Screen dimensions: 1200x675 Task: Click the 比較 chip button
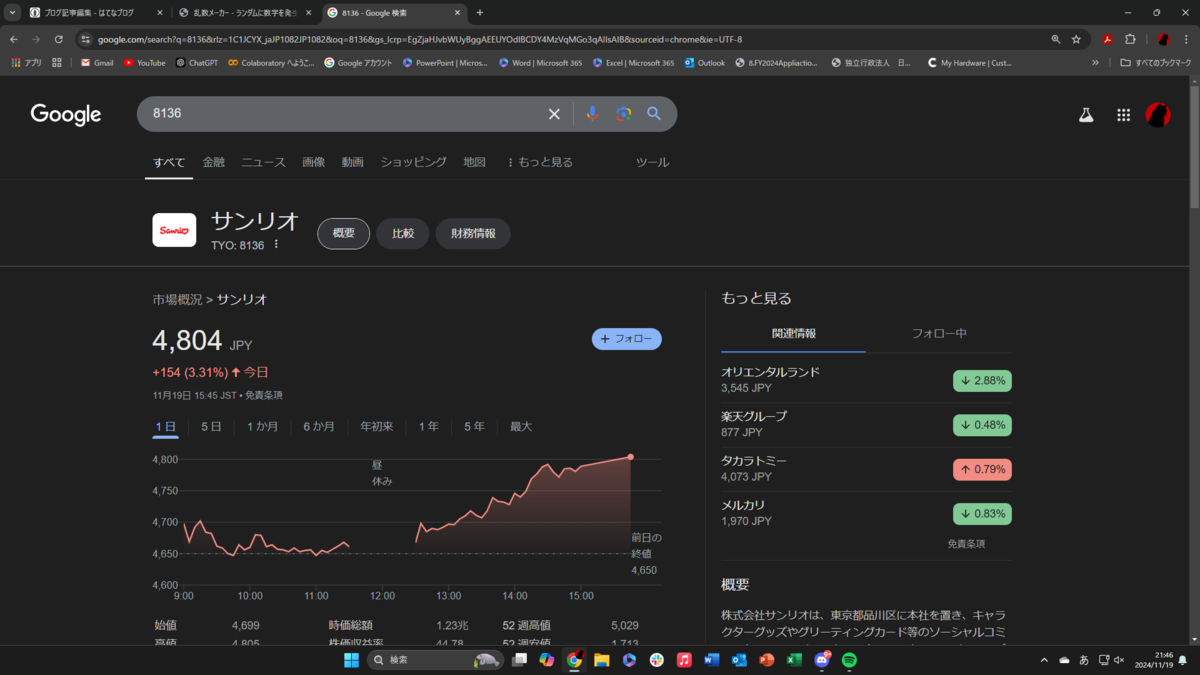[x=403, y=233]
